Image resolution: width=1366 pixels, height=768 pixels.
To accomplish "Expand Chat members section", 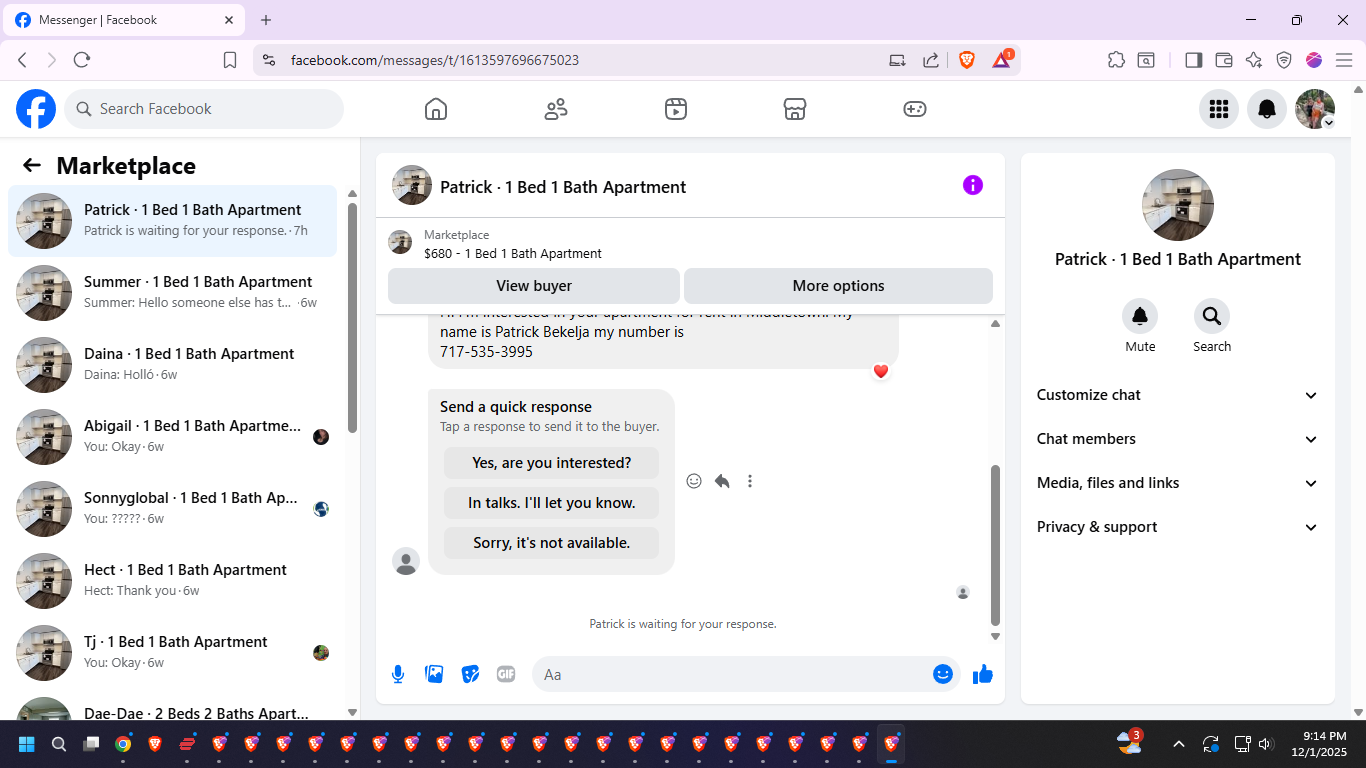I will point(1178,439).
